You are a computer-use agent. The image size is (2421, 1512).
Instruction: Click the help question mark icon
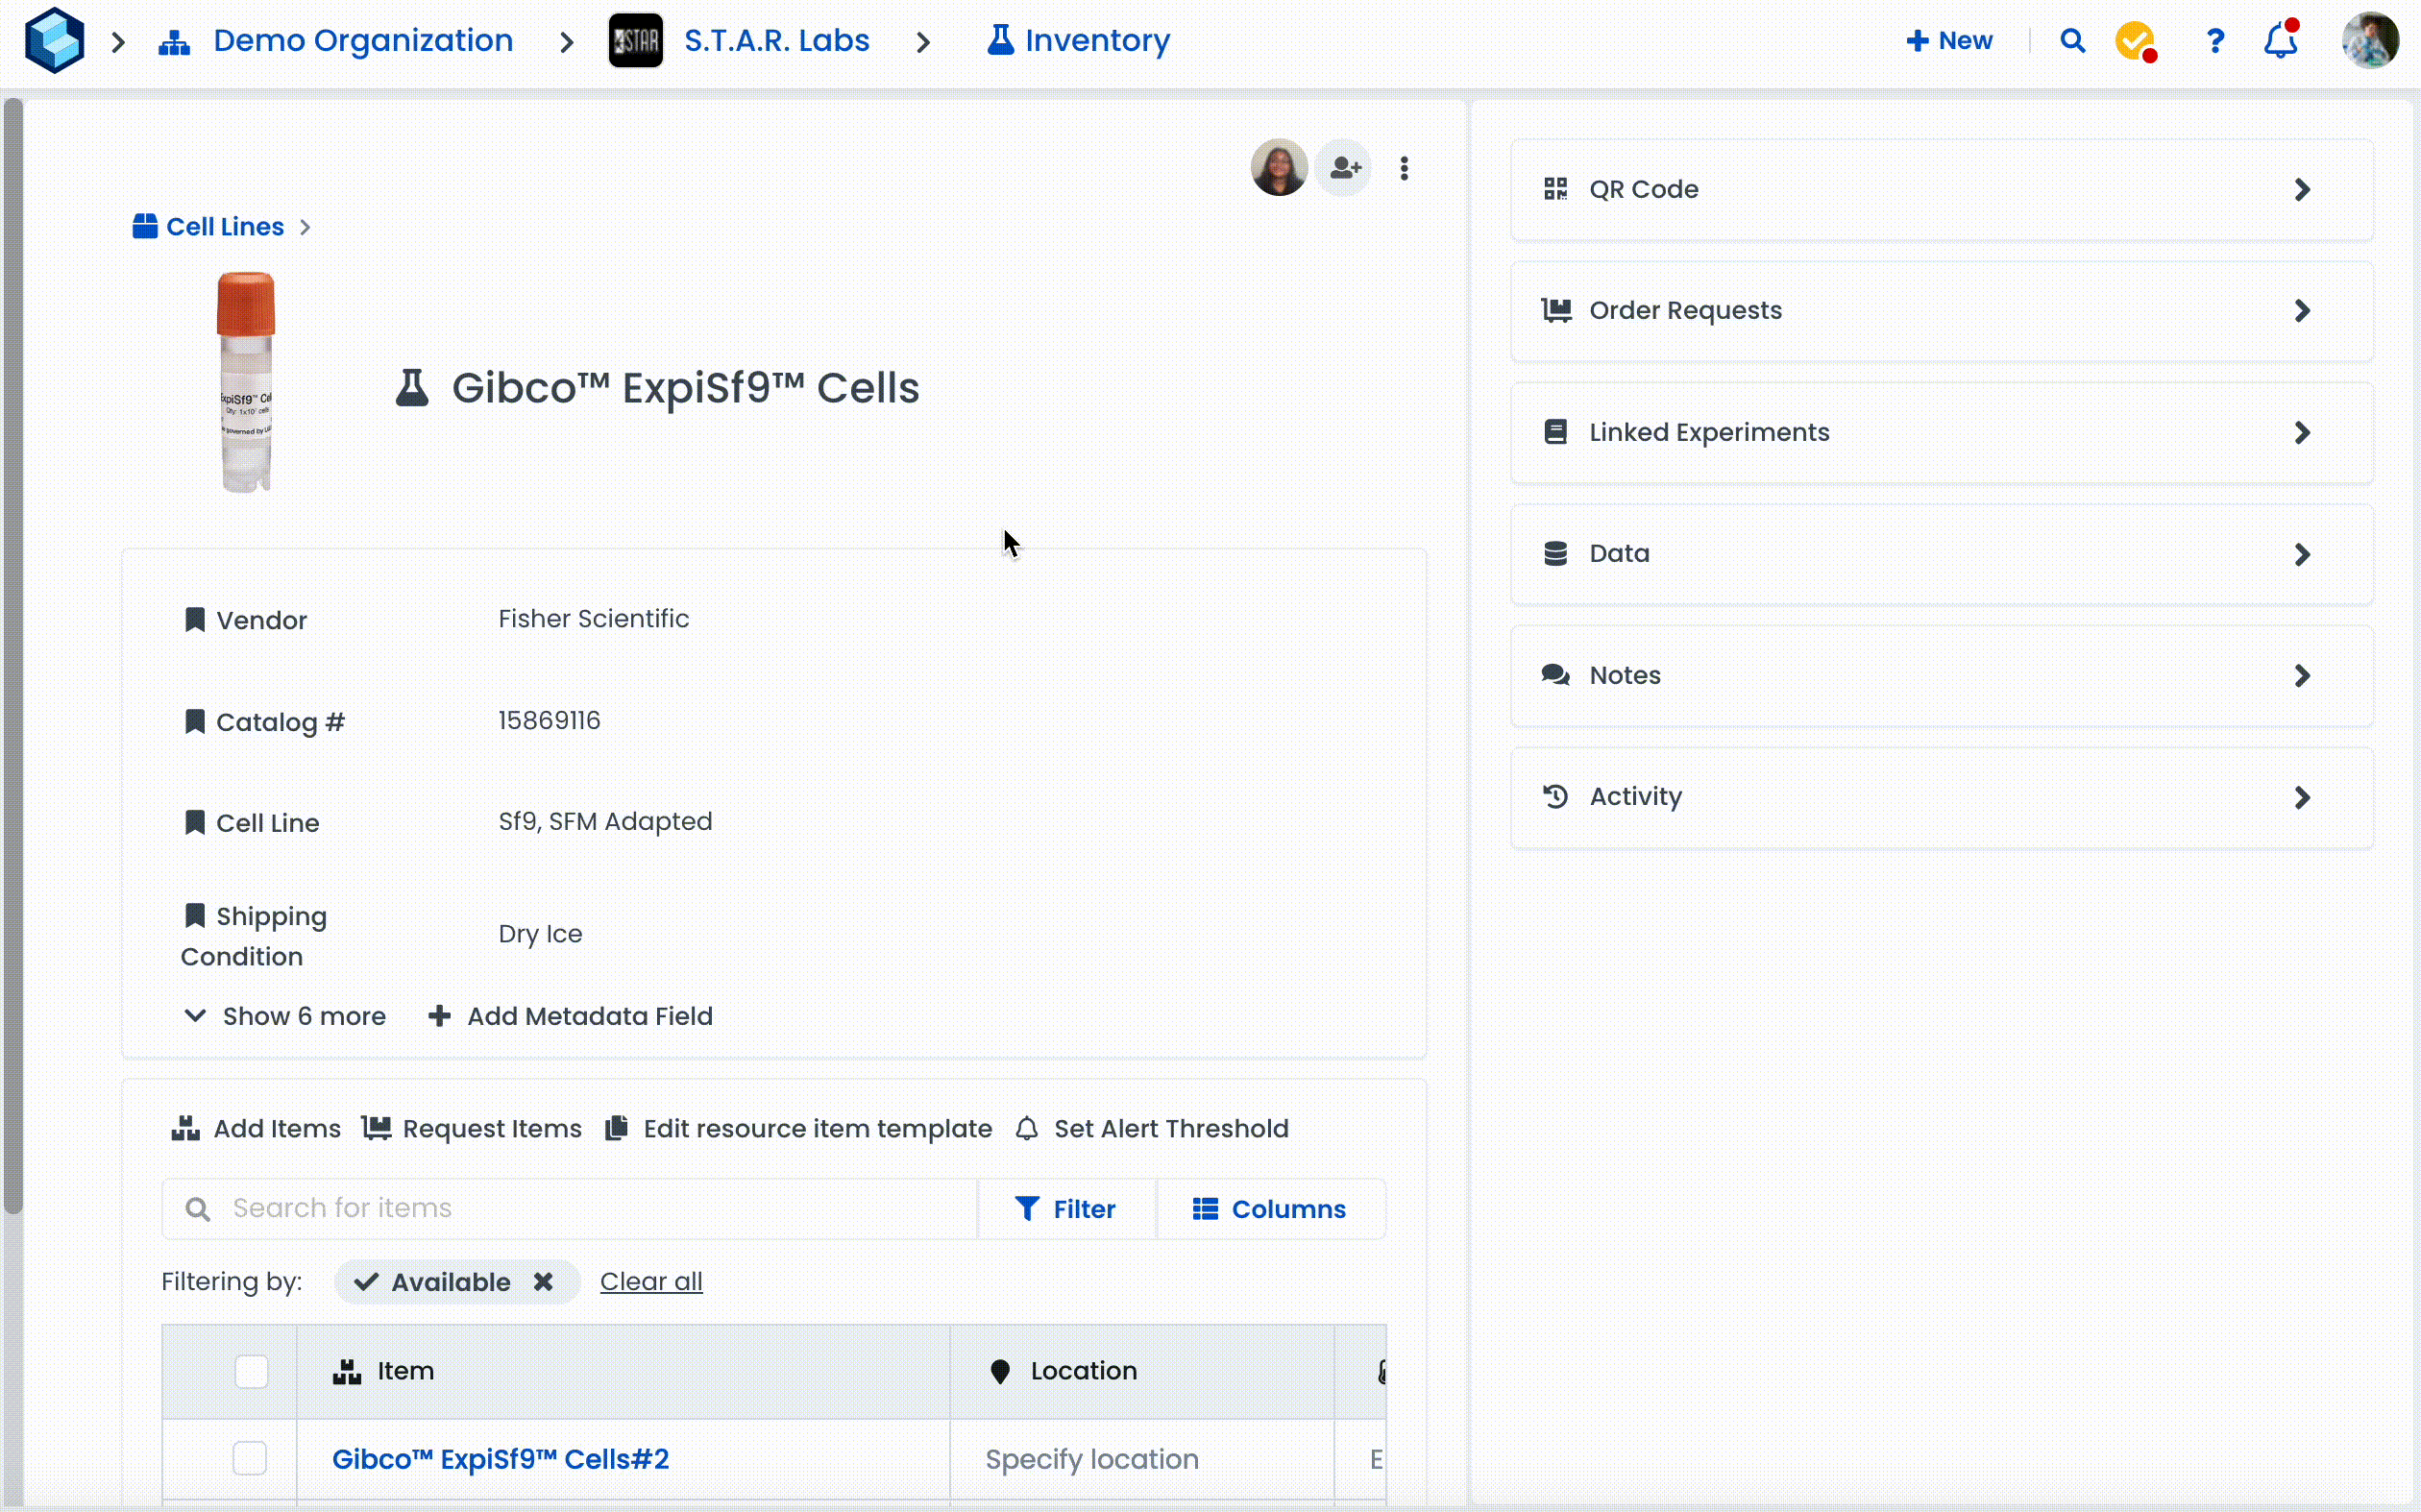coord(2215,41)
